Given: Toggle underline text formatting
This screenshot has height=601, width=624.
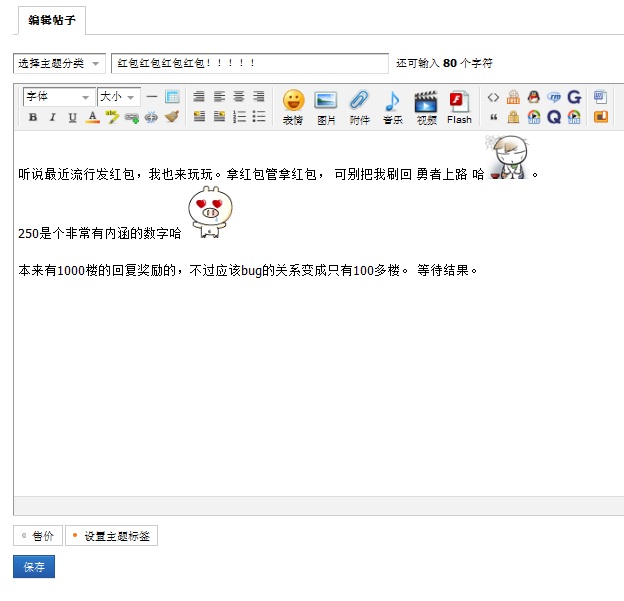Looking at the screenshot, I should (72, 117).
